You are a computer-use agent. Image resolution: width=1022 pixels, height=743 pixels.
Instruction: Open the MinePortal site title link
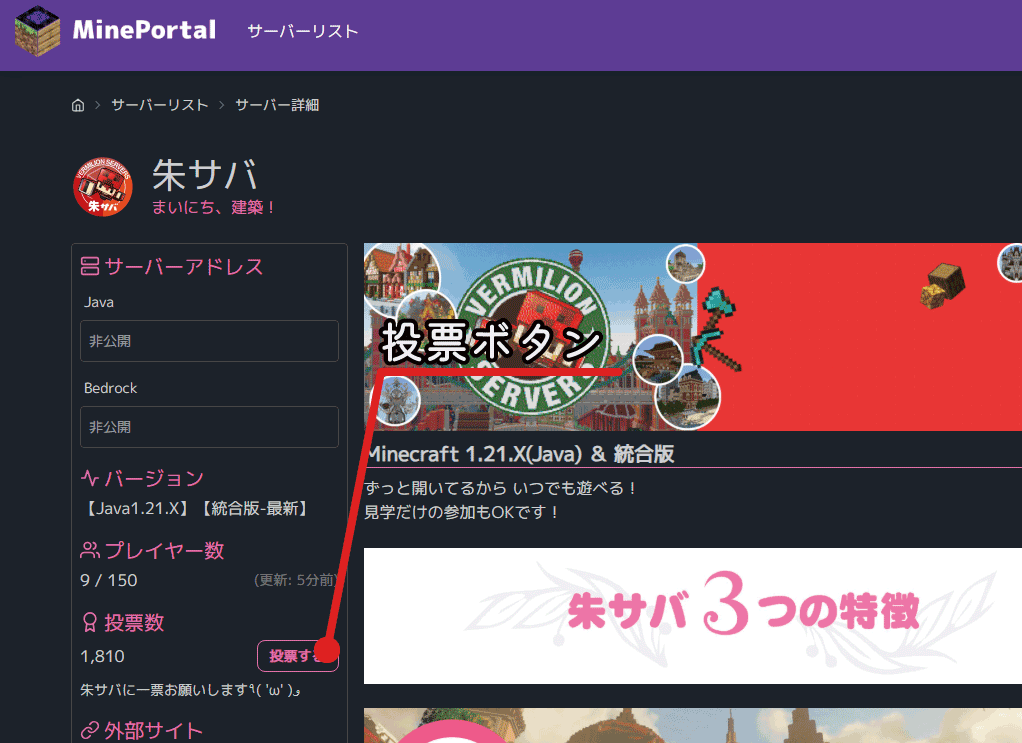tap(144, 30)
